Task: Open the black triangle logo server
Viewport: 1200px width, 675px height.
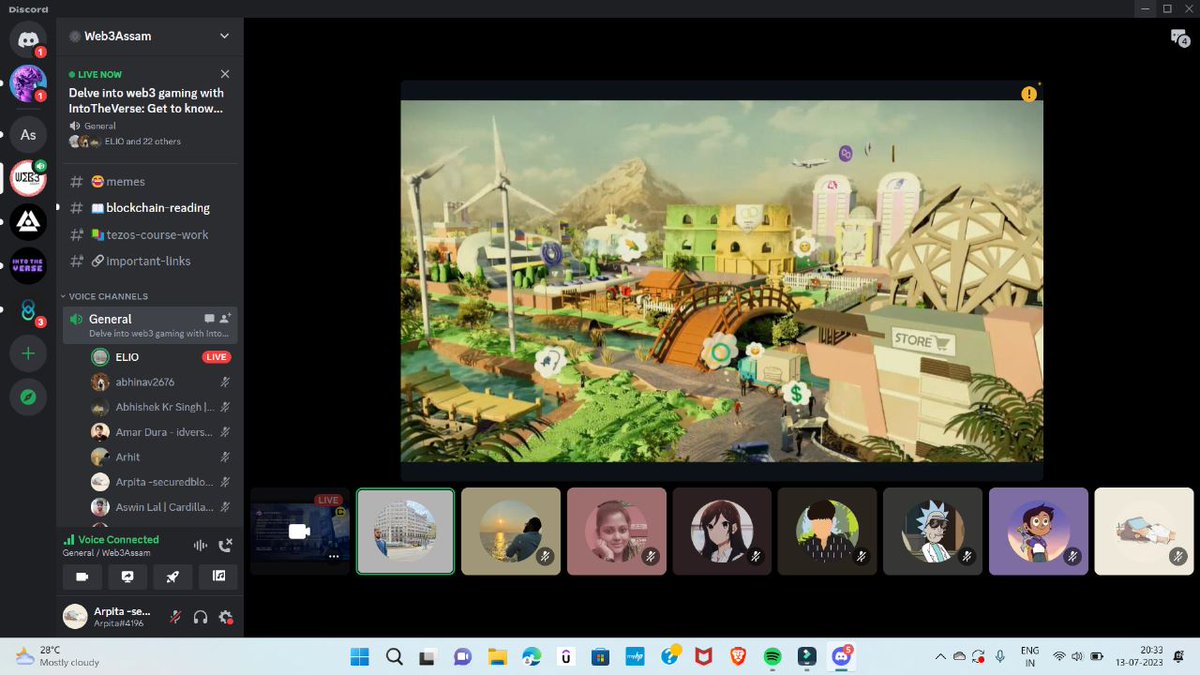Action: point(28,222)
